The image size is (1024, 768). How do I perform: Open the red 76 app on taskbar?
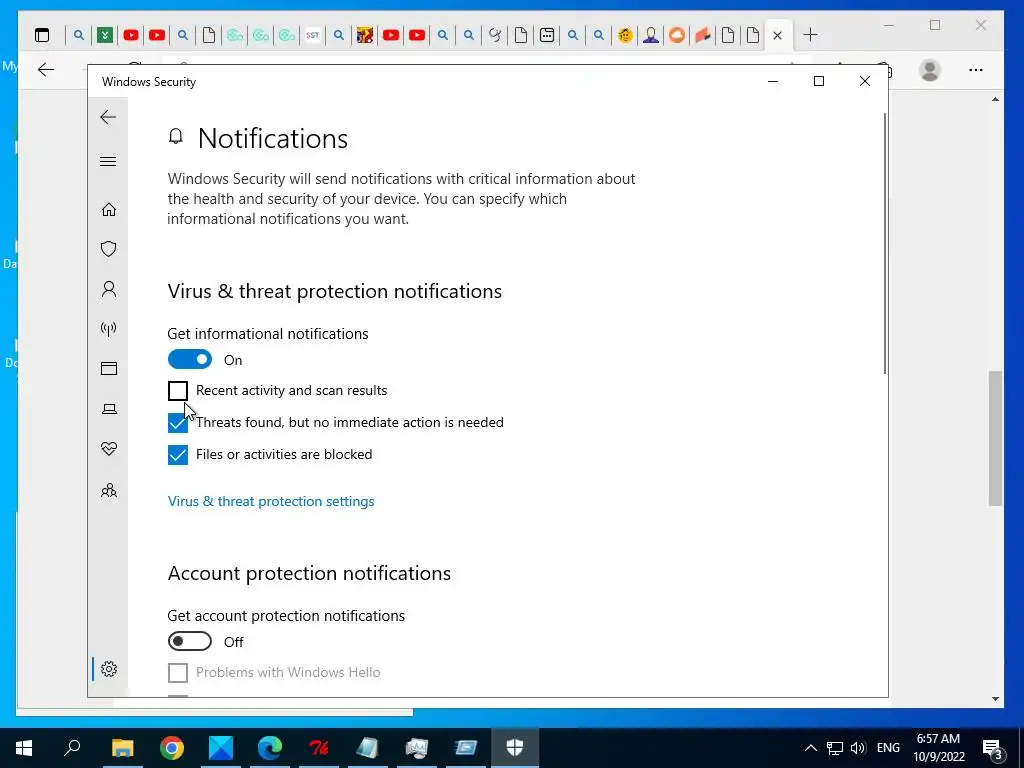(319, 748)
